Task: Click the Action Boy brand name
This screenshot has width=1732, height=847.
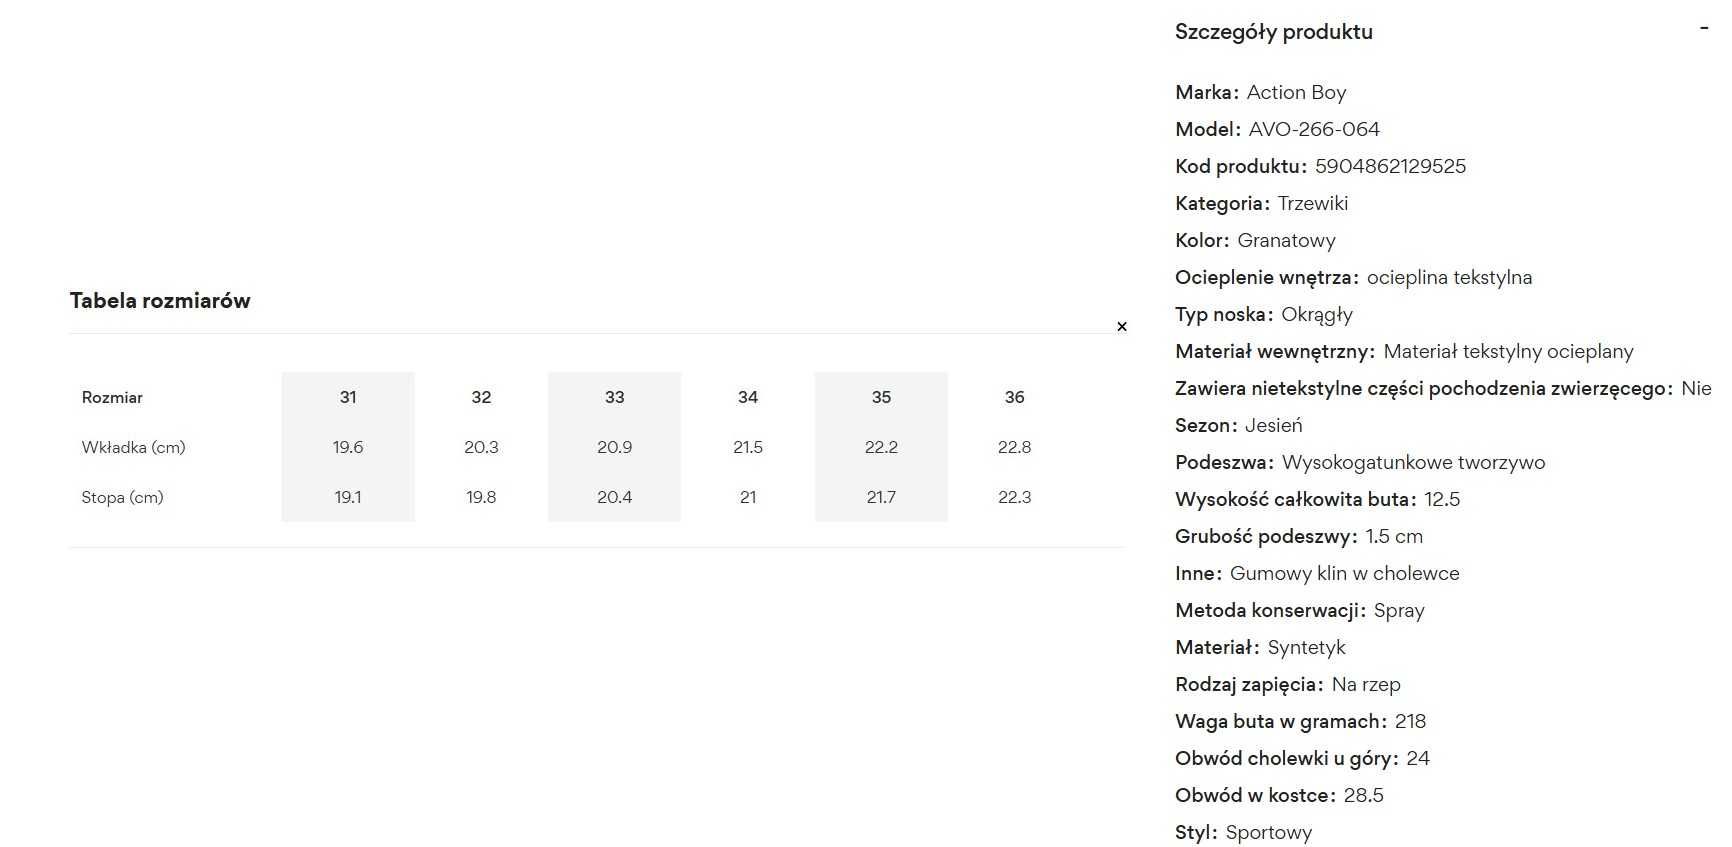Action: pyautogui.click(x=1296, y=92)
